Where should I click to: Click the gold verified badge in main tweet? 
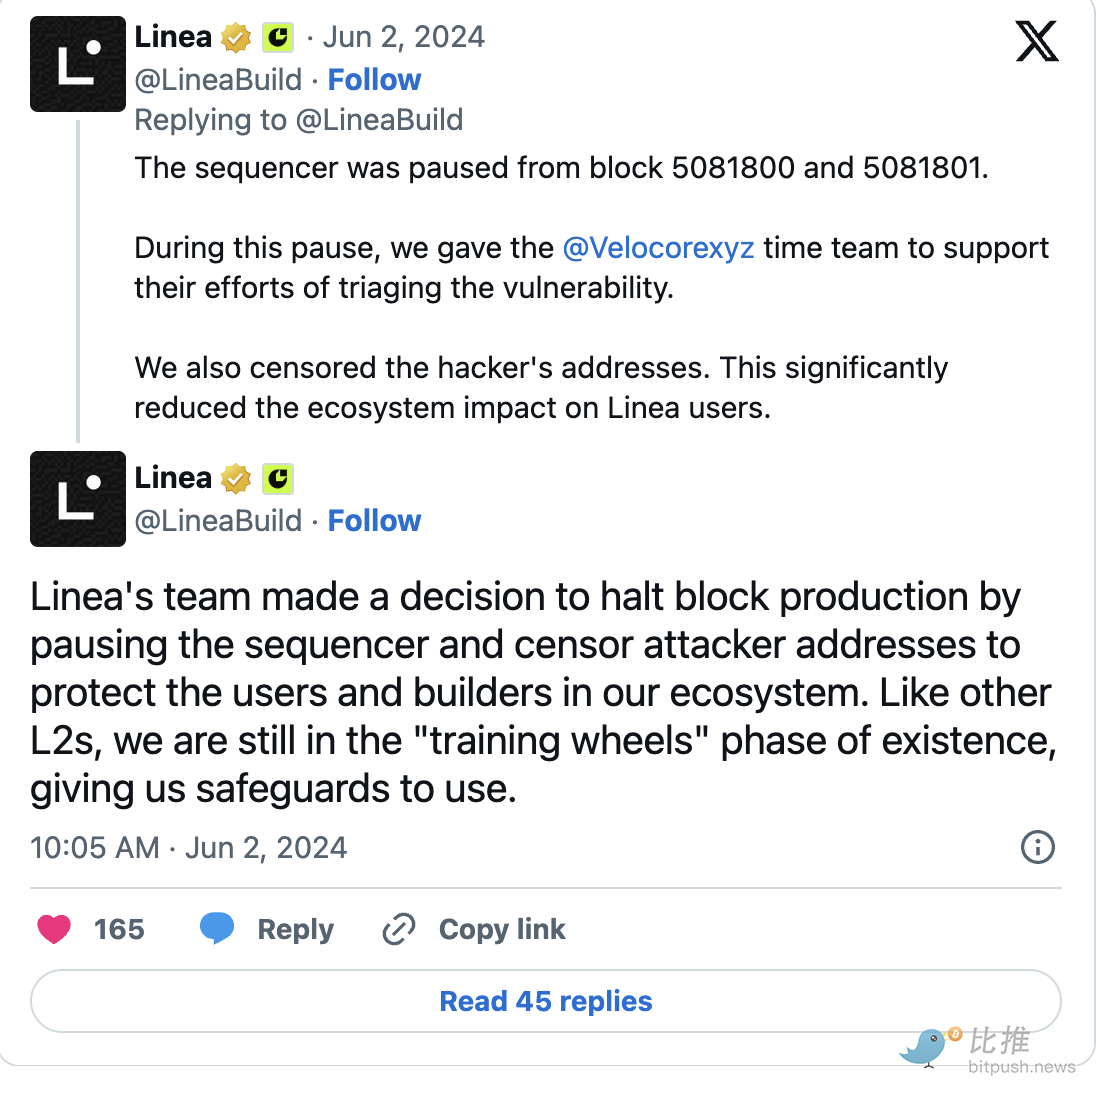click(236, 479)
